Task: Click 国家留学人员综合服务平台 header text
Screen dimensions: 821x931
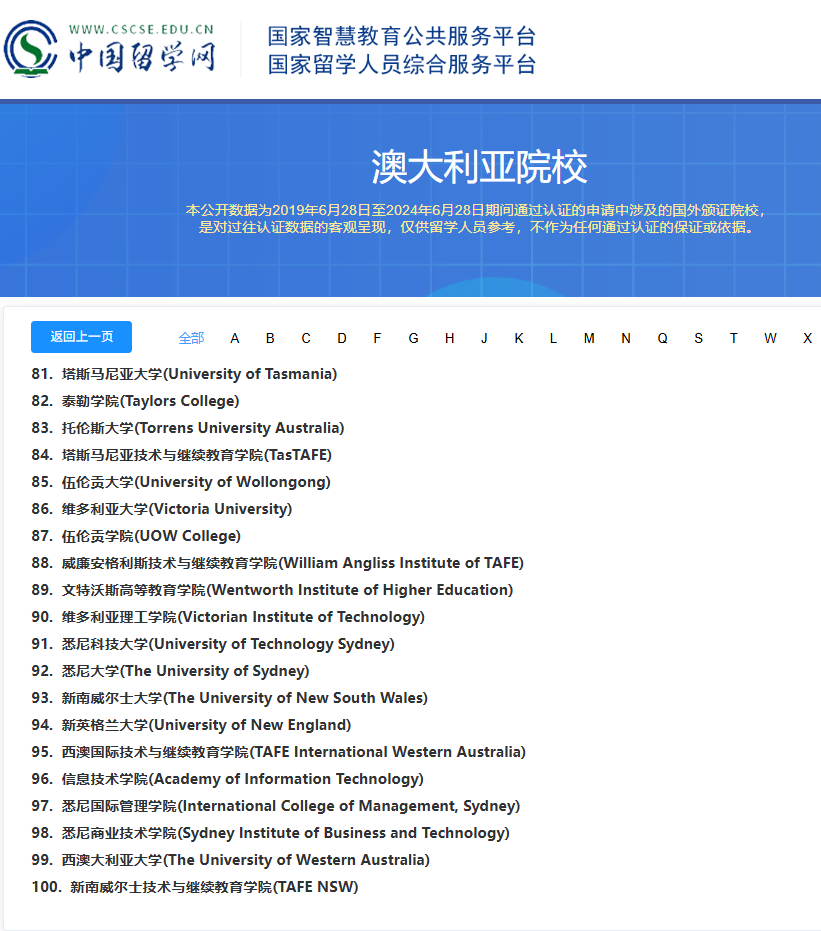Action: click(x=402, y=65)
